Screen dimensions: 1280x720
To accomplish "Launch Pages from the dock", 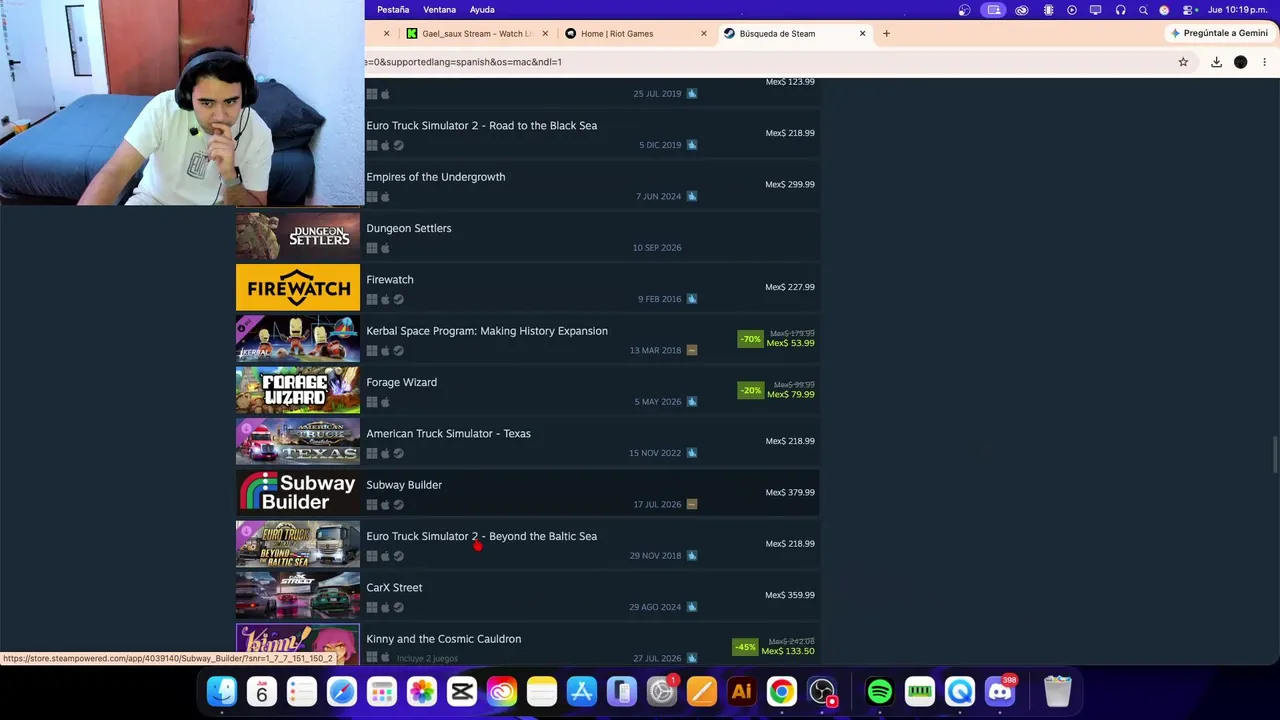I will 702,691.
